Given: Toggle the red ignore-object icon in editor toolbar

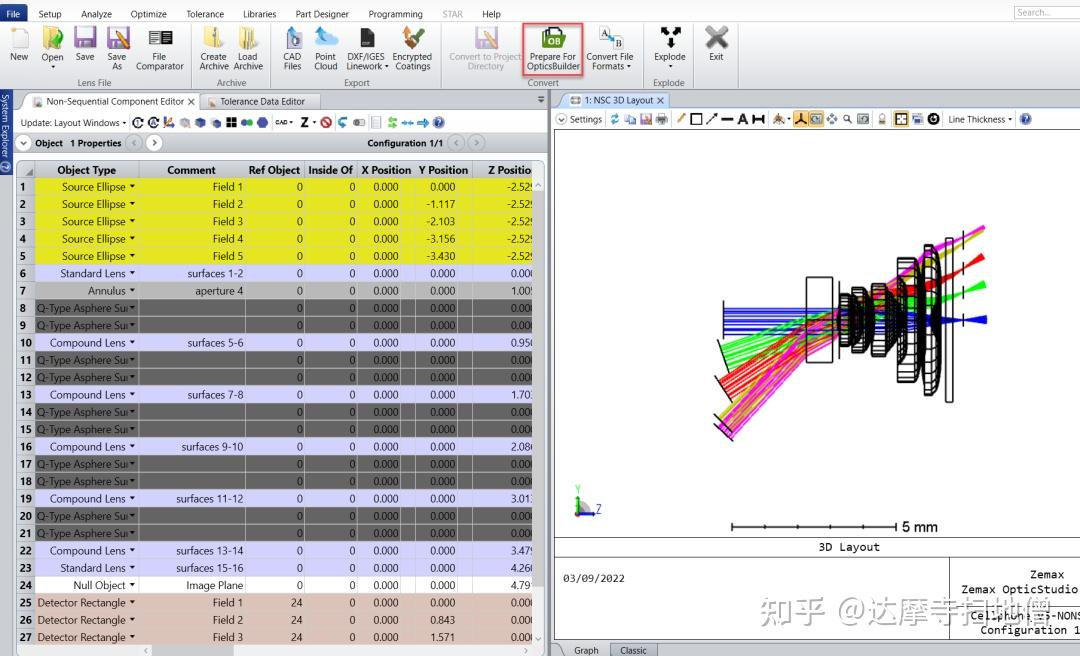Looking at the screenshot, I should tap(327, 121).
